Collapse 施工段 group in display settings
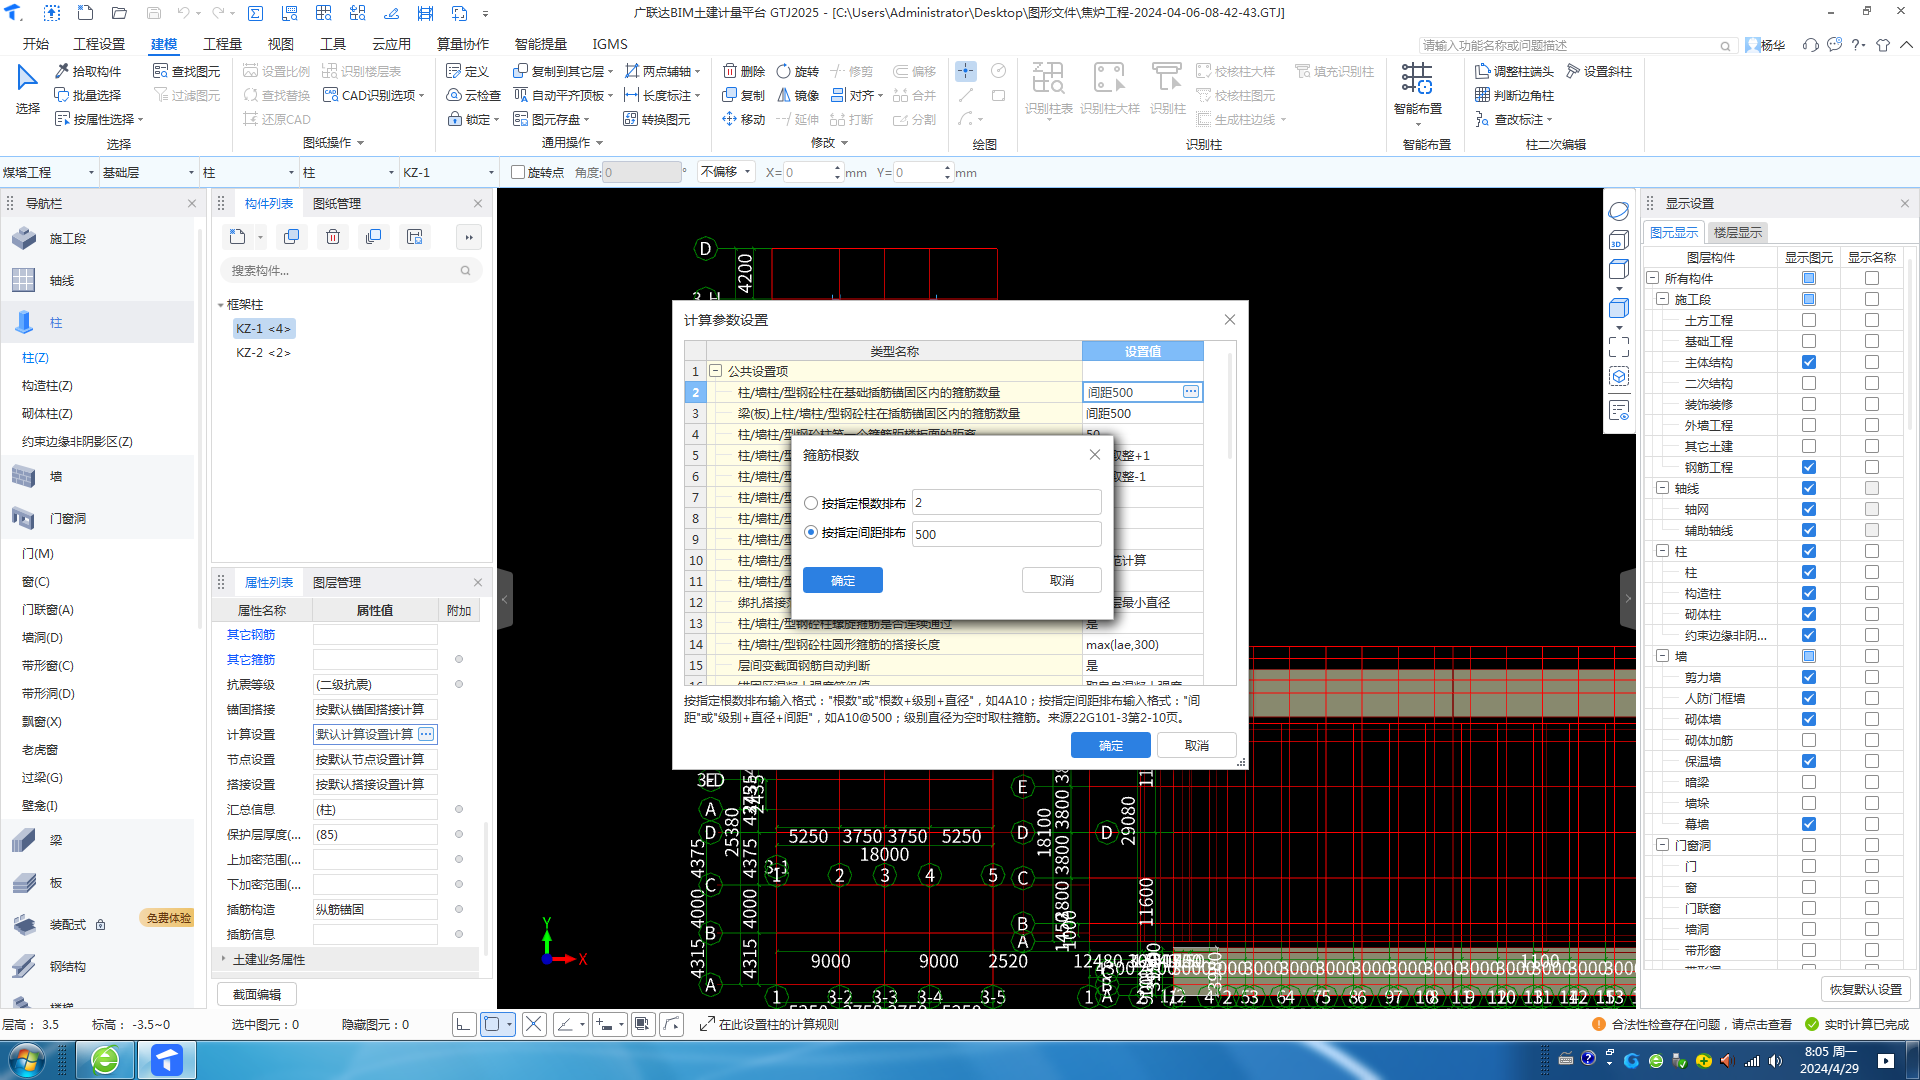Screen dimensions: 1920x1080 tap(1662, 299)
